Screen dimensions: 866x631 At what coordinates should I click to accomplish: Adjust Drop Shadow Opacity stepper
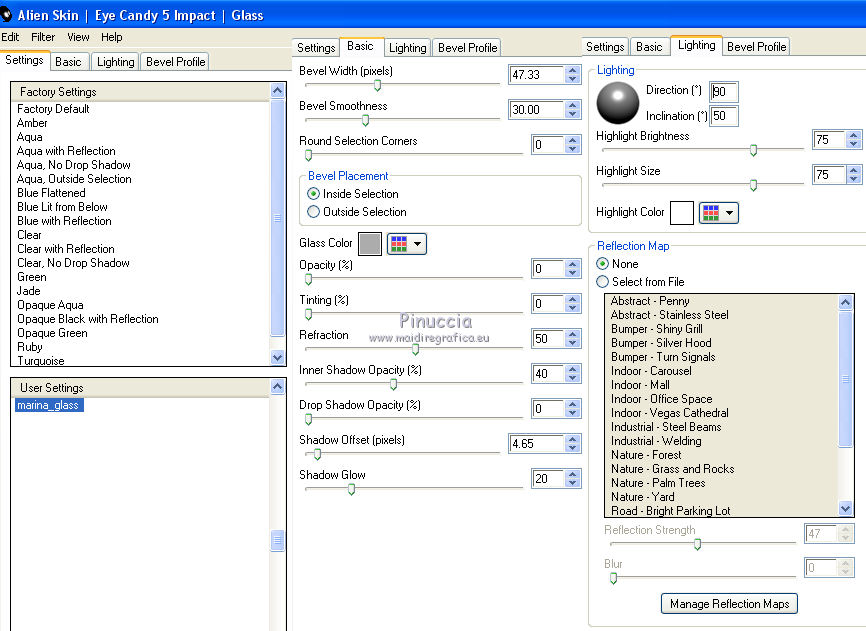point(573,409)
